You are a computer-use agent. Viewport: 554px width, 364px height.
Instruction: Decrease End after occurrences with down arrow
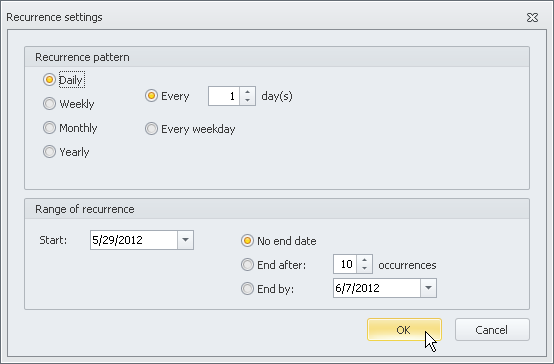(x=364, y=268)
